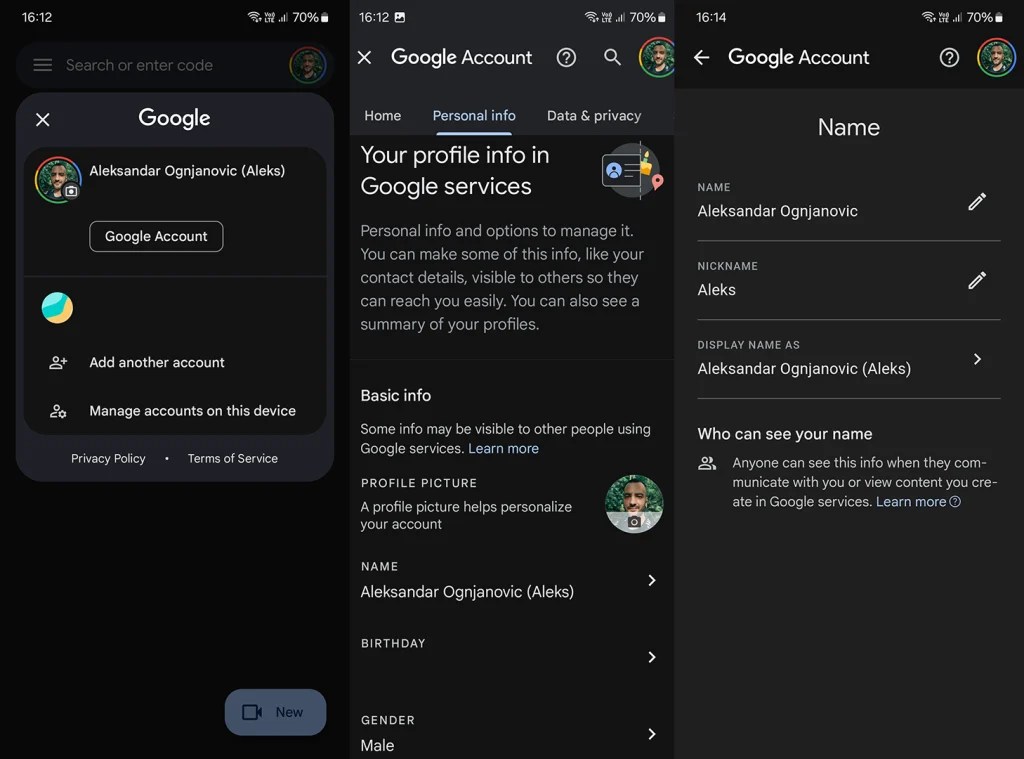Edit your name with the pencil icon
This screenshot has height=759, width=1024.
click(977, 203)
